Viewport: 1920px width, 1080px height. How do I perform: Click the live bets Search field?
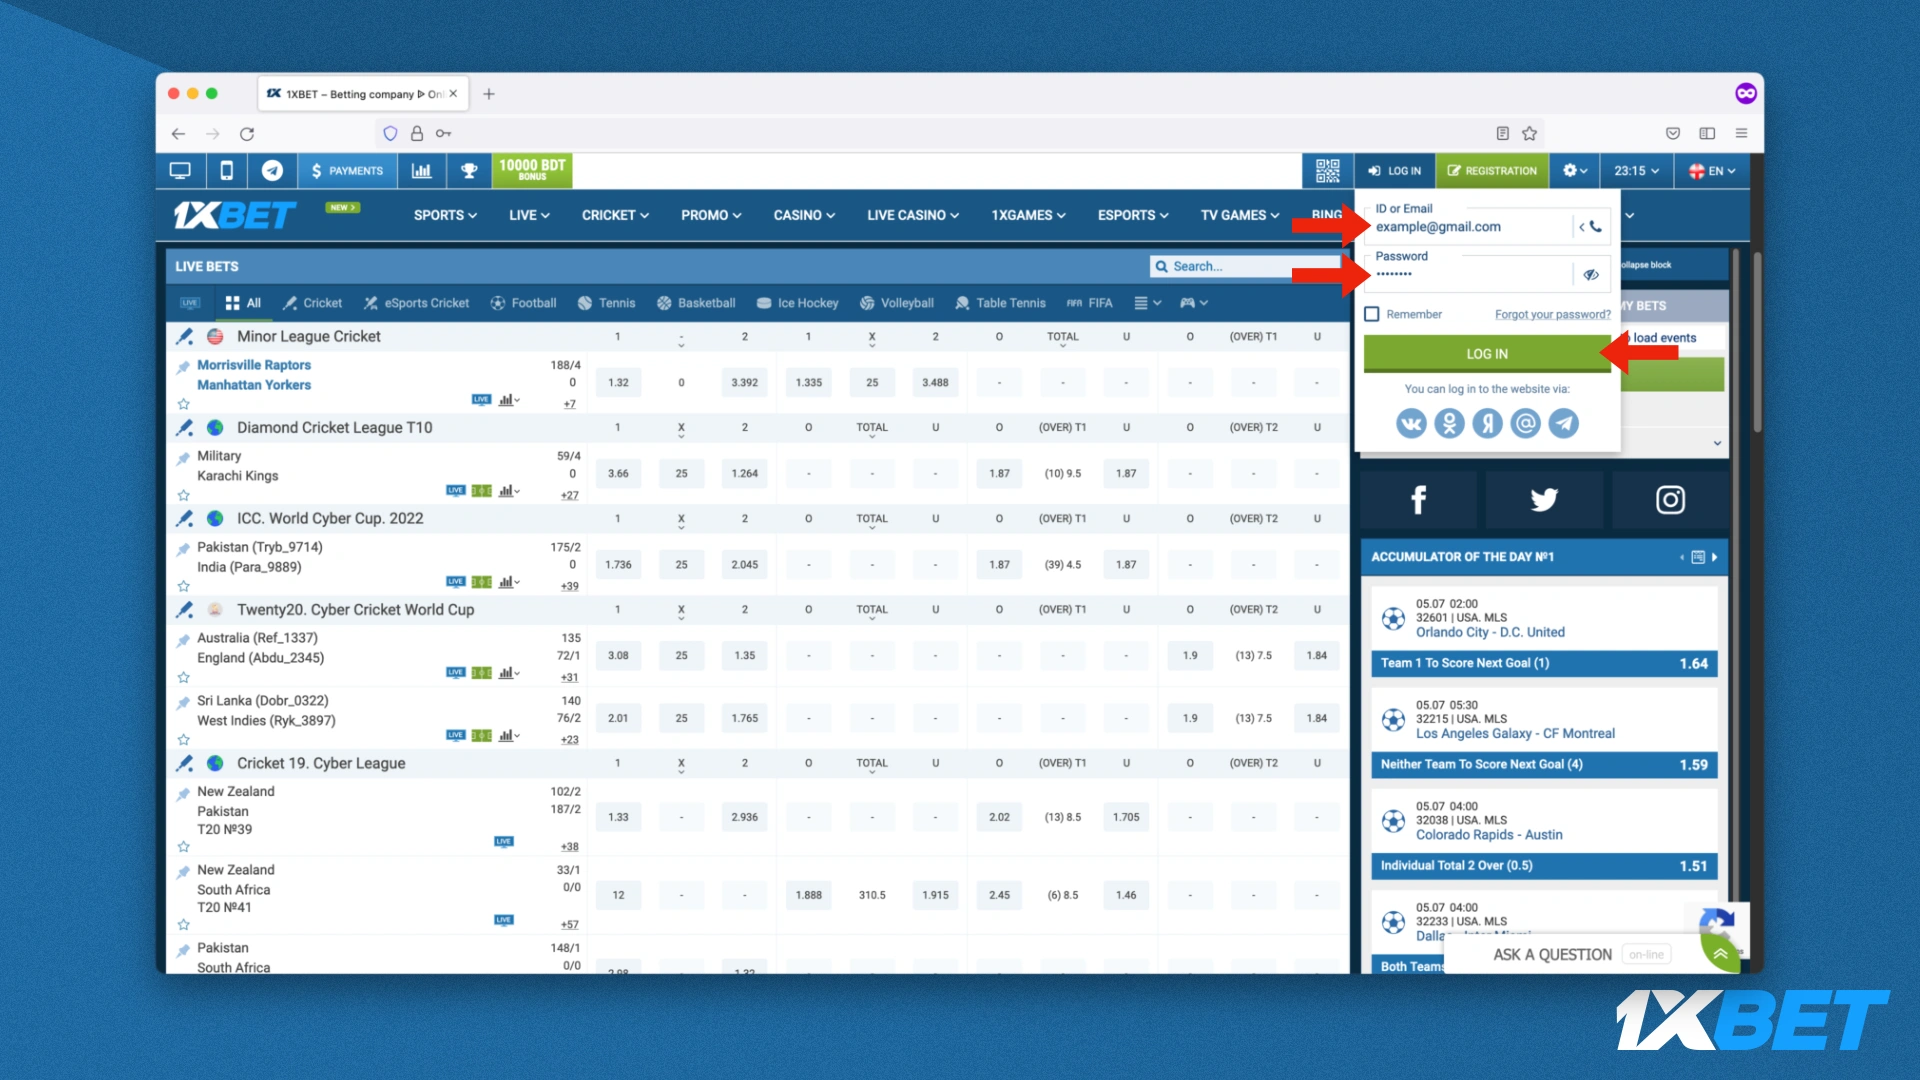click(1245, 266)
